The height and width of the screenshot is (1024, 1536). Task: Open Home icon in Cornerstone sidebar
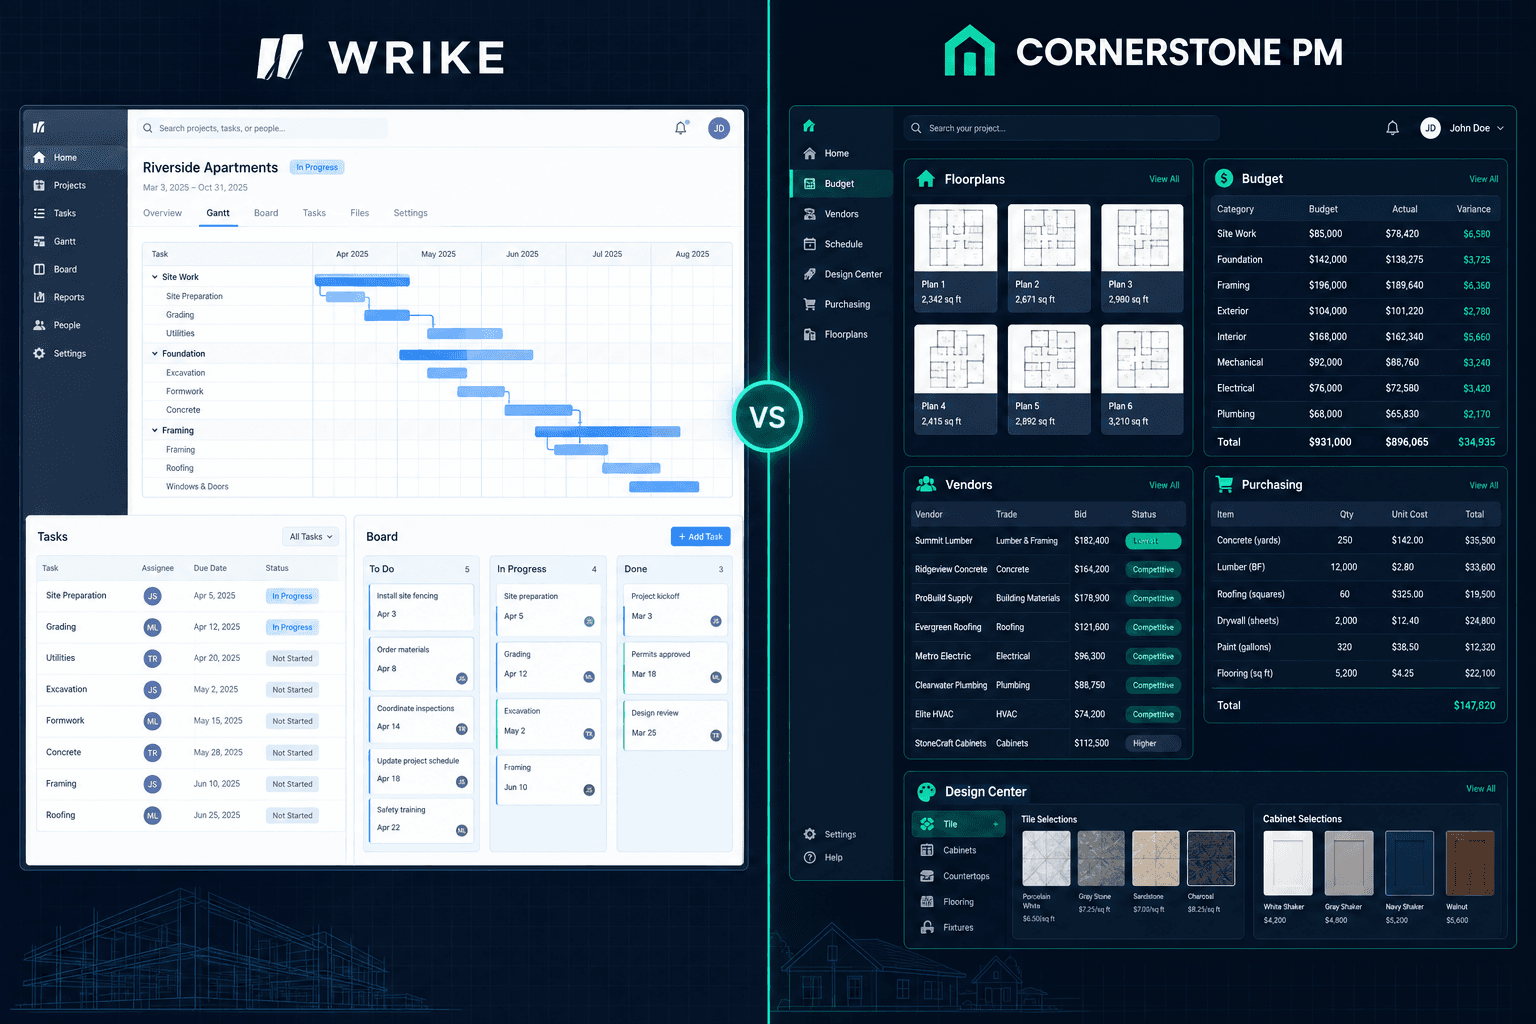click(x=810, y=153)
